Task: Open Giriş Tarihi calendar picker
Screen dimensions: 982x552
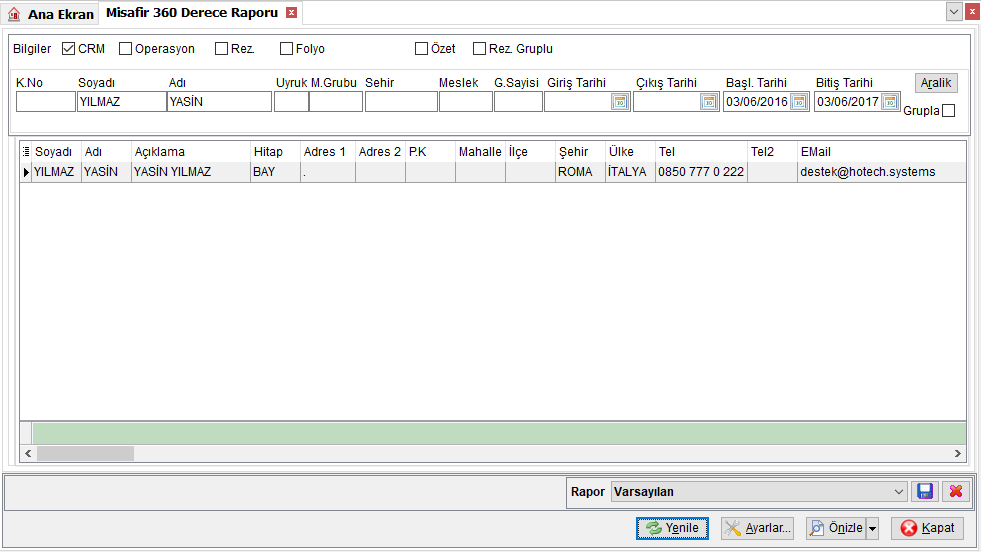Action: point(619,102)
